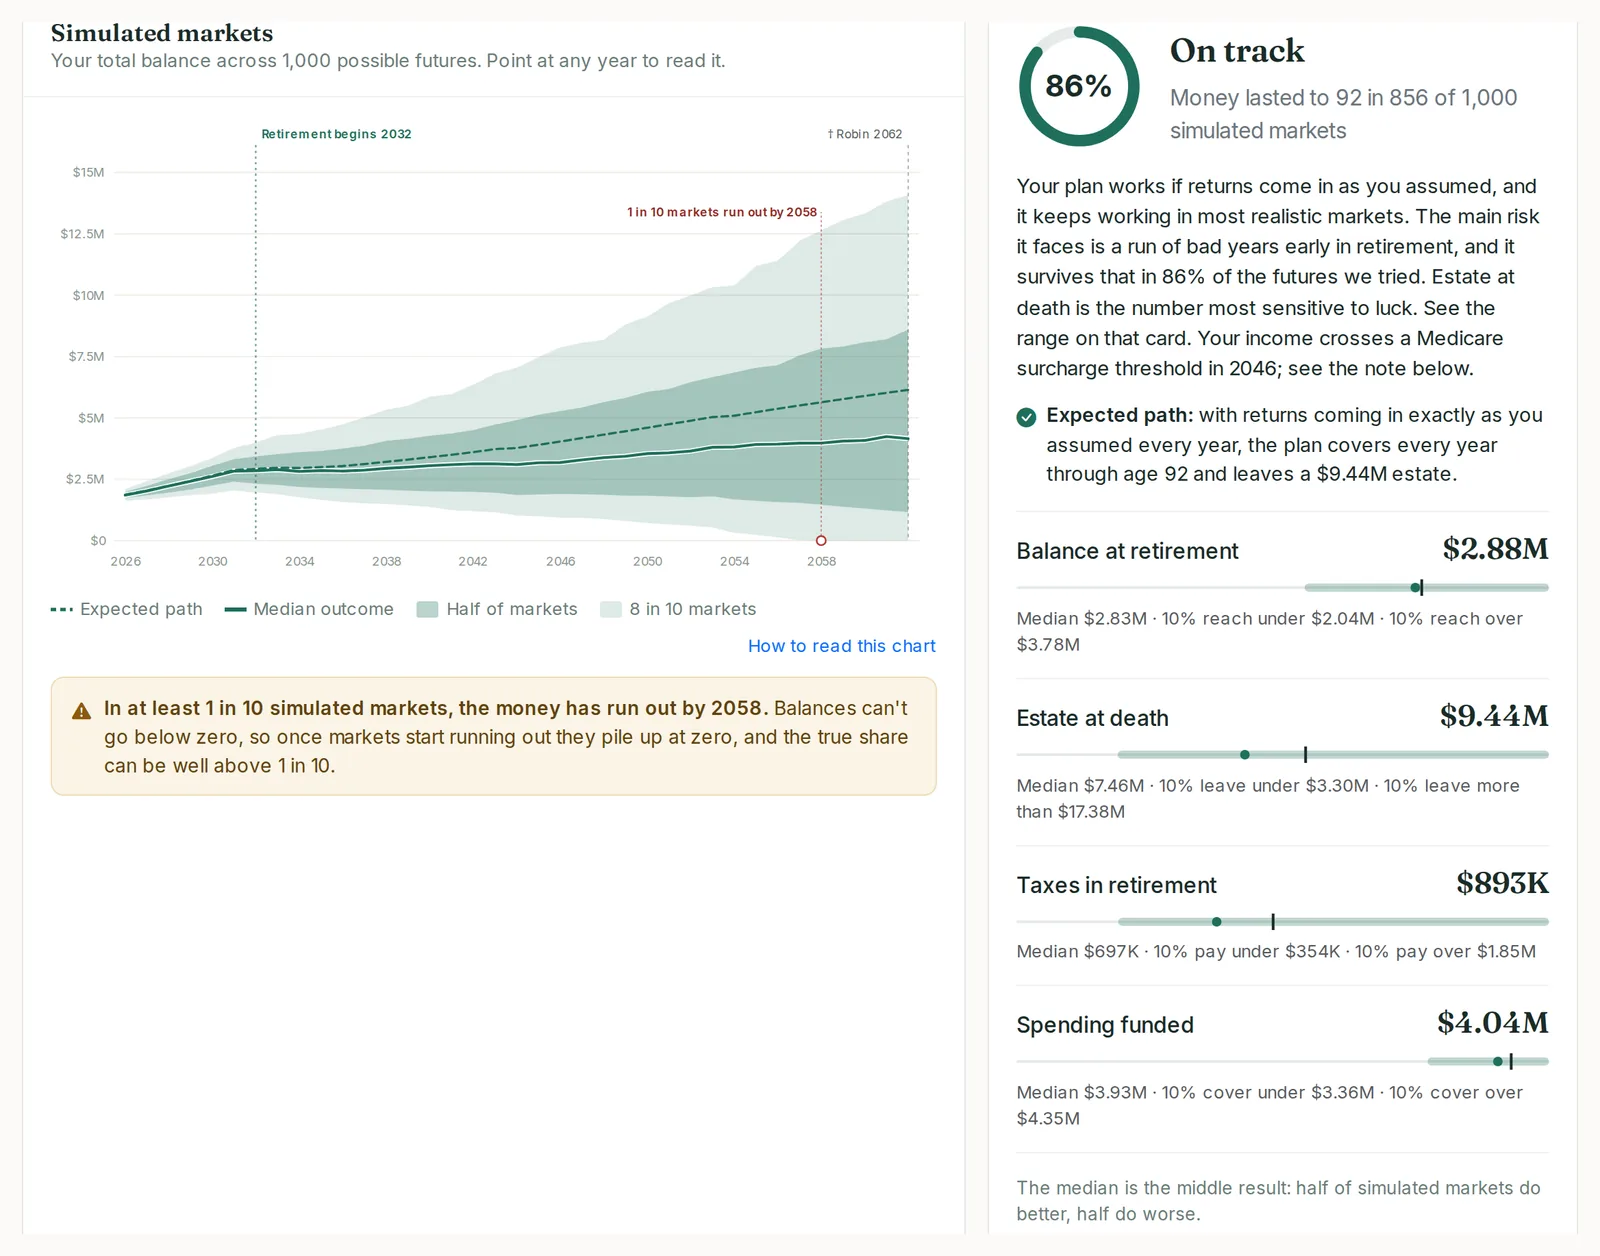Click the Taxes in retirement label
Viewport: 1600px width, 1256px height.
coord(1116,885)
